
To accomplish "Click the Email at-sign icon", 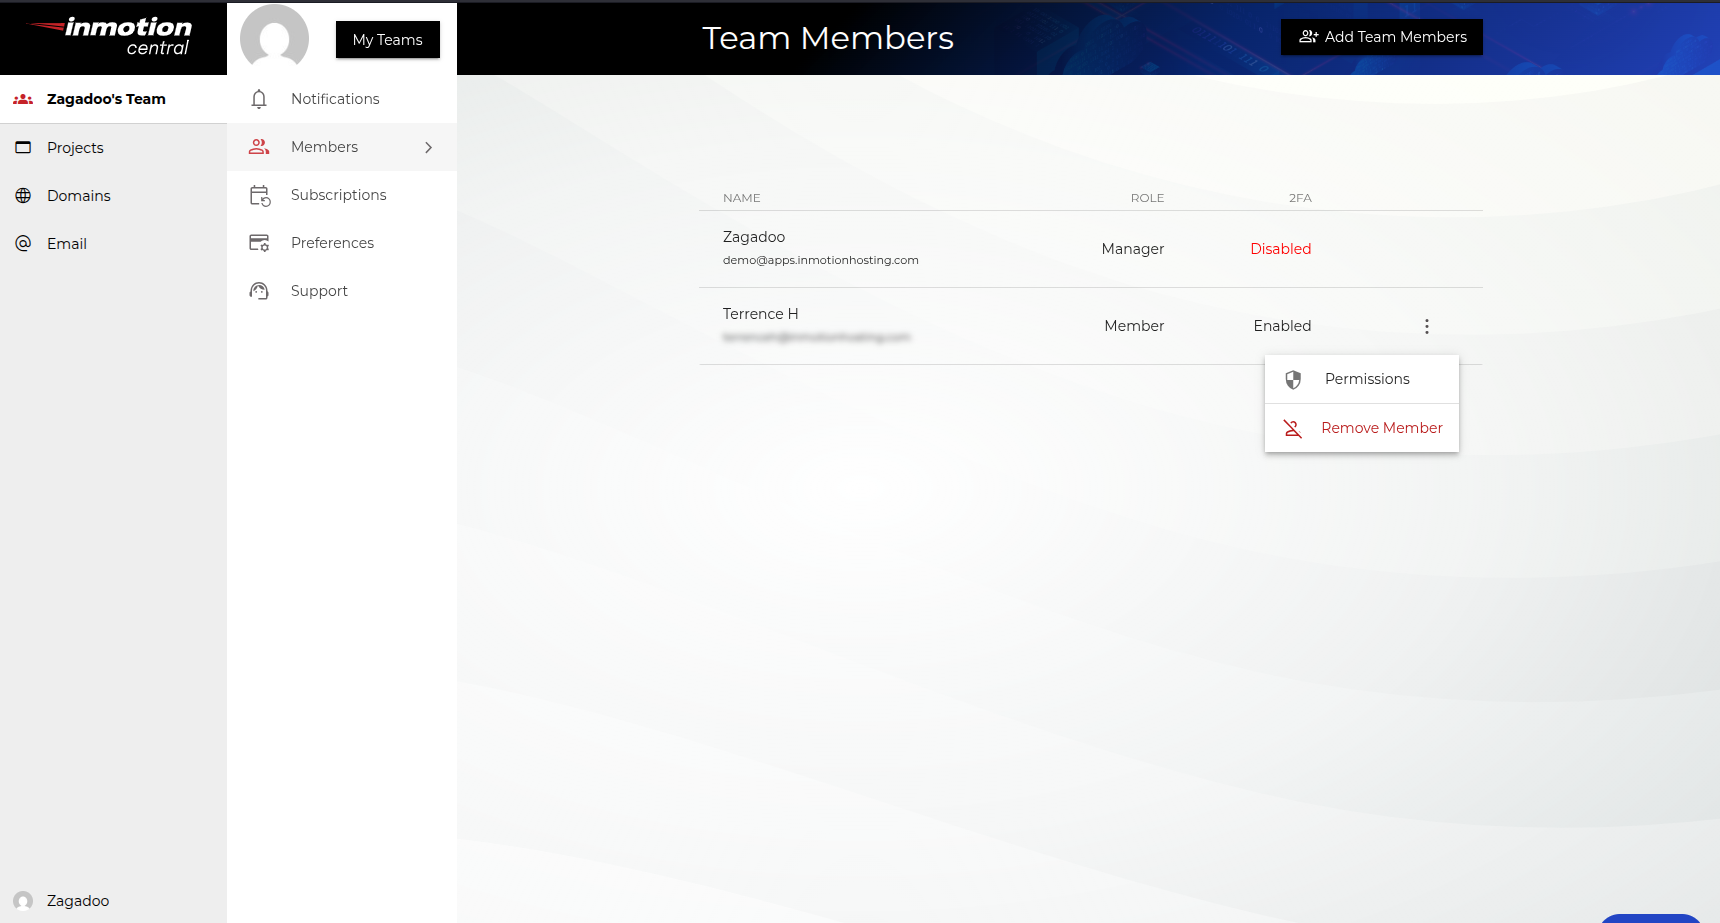I will [23, 243].
